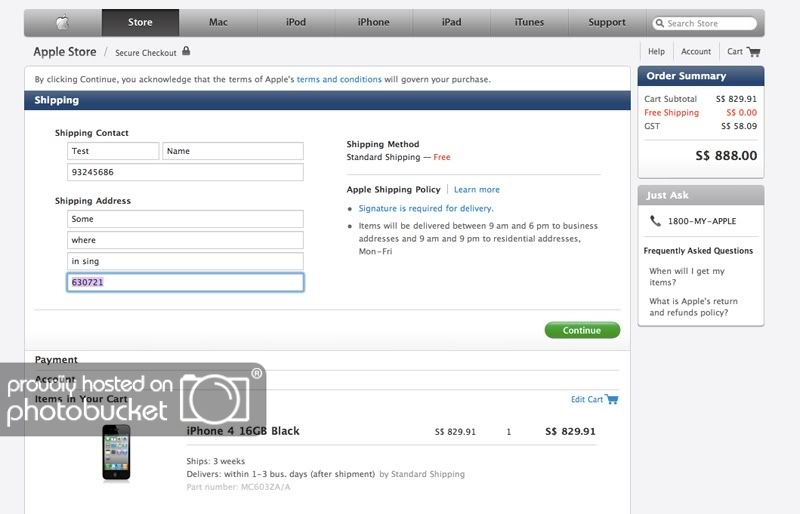Click the Apple logo in navigation bar
The height and width of the screenshot is (514, 800).
point(62,22)
